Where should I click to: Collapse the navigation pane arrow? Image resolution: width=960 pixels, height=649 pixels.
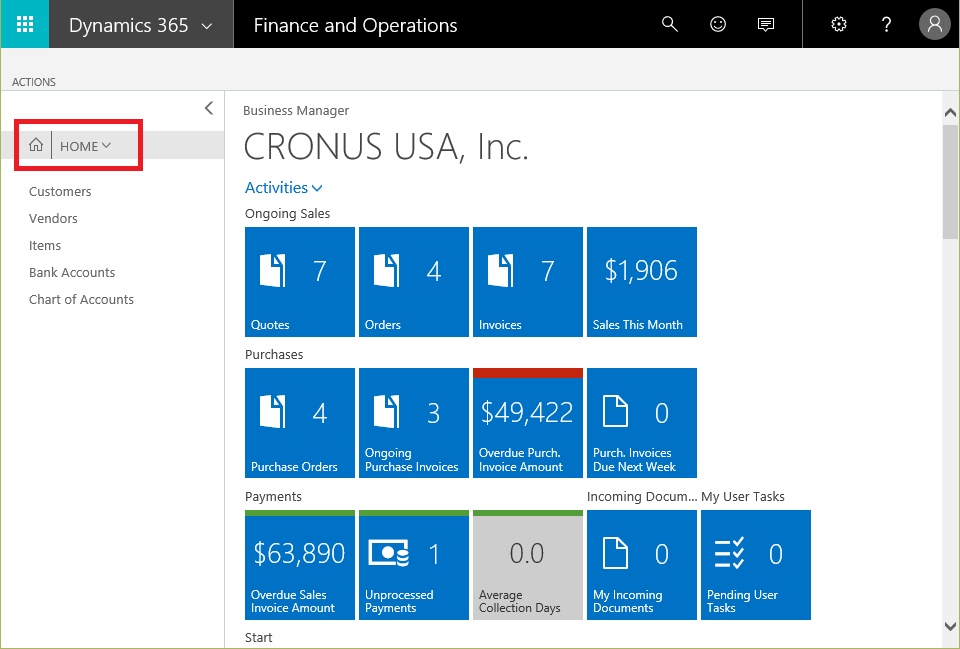coord(209,108)
